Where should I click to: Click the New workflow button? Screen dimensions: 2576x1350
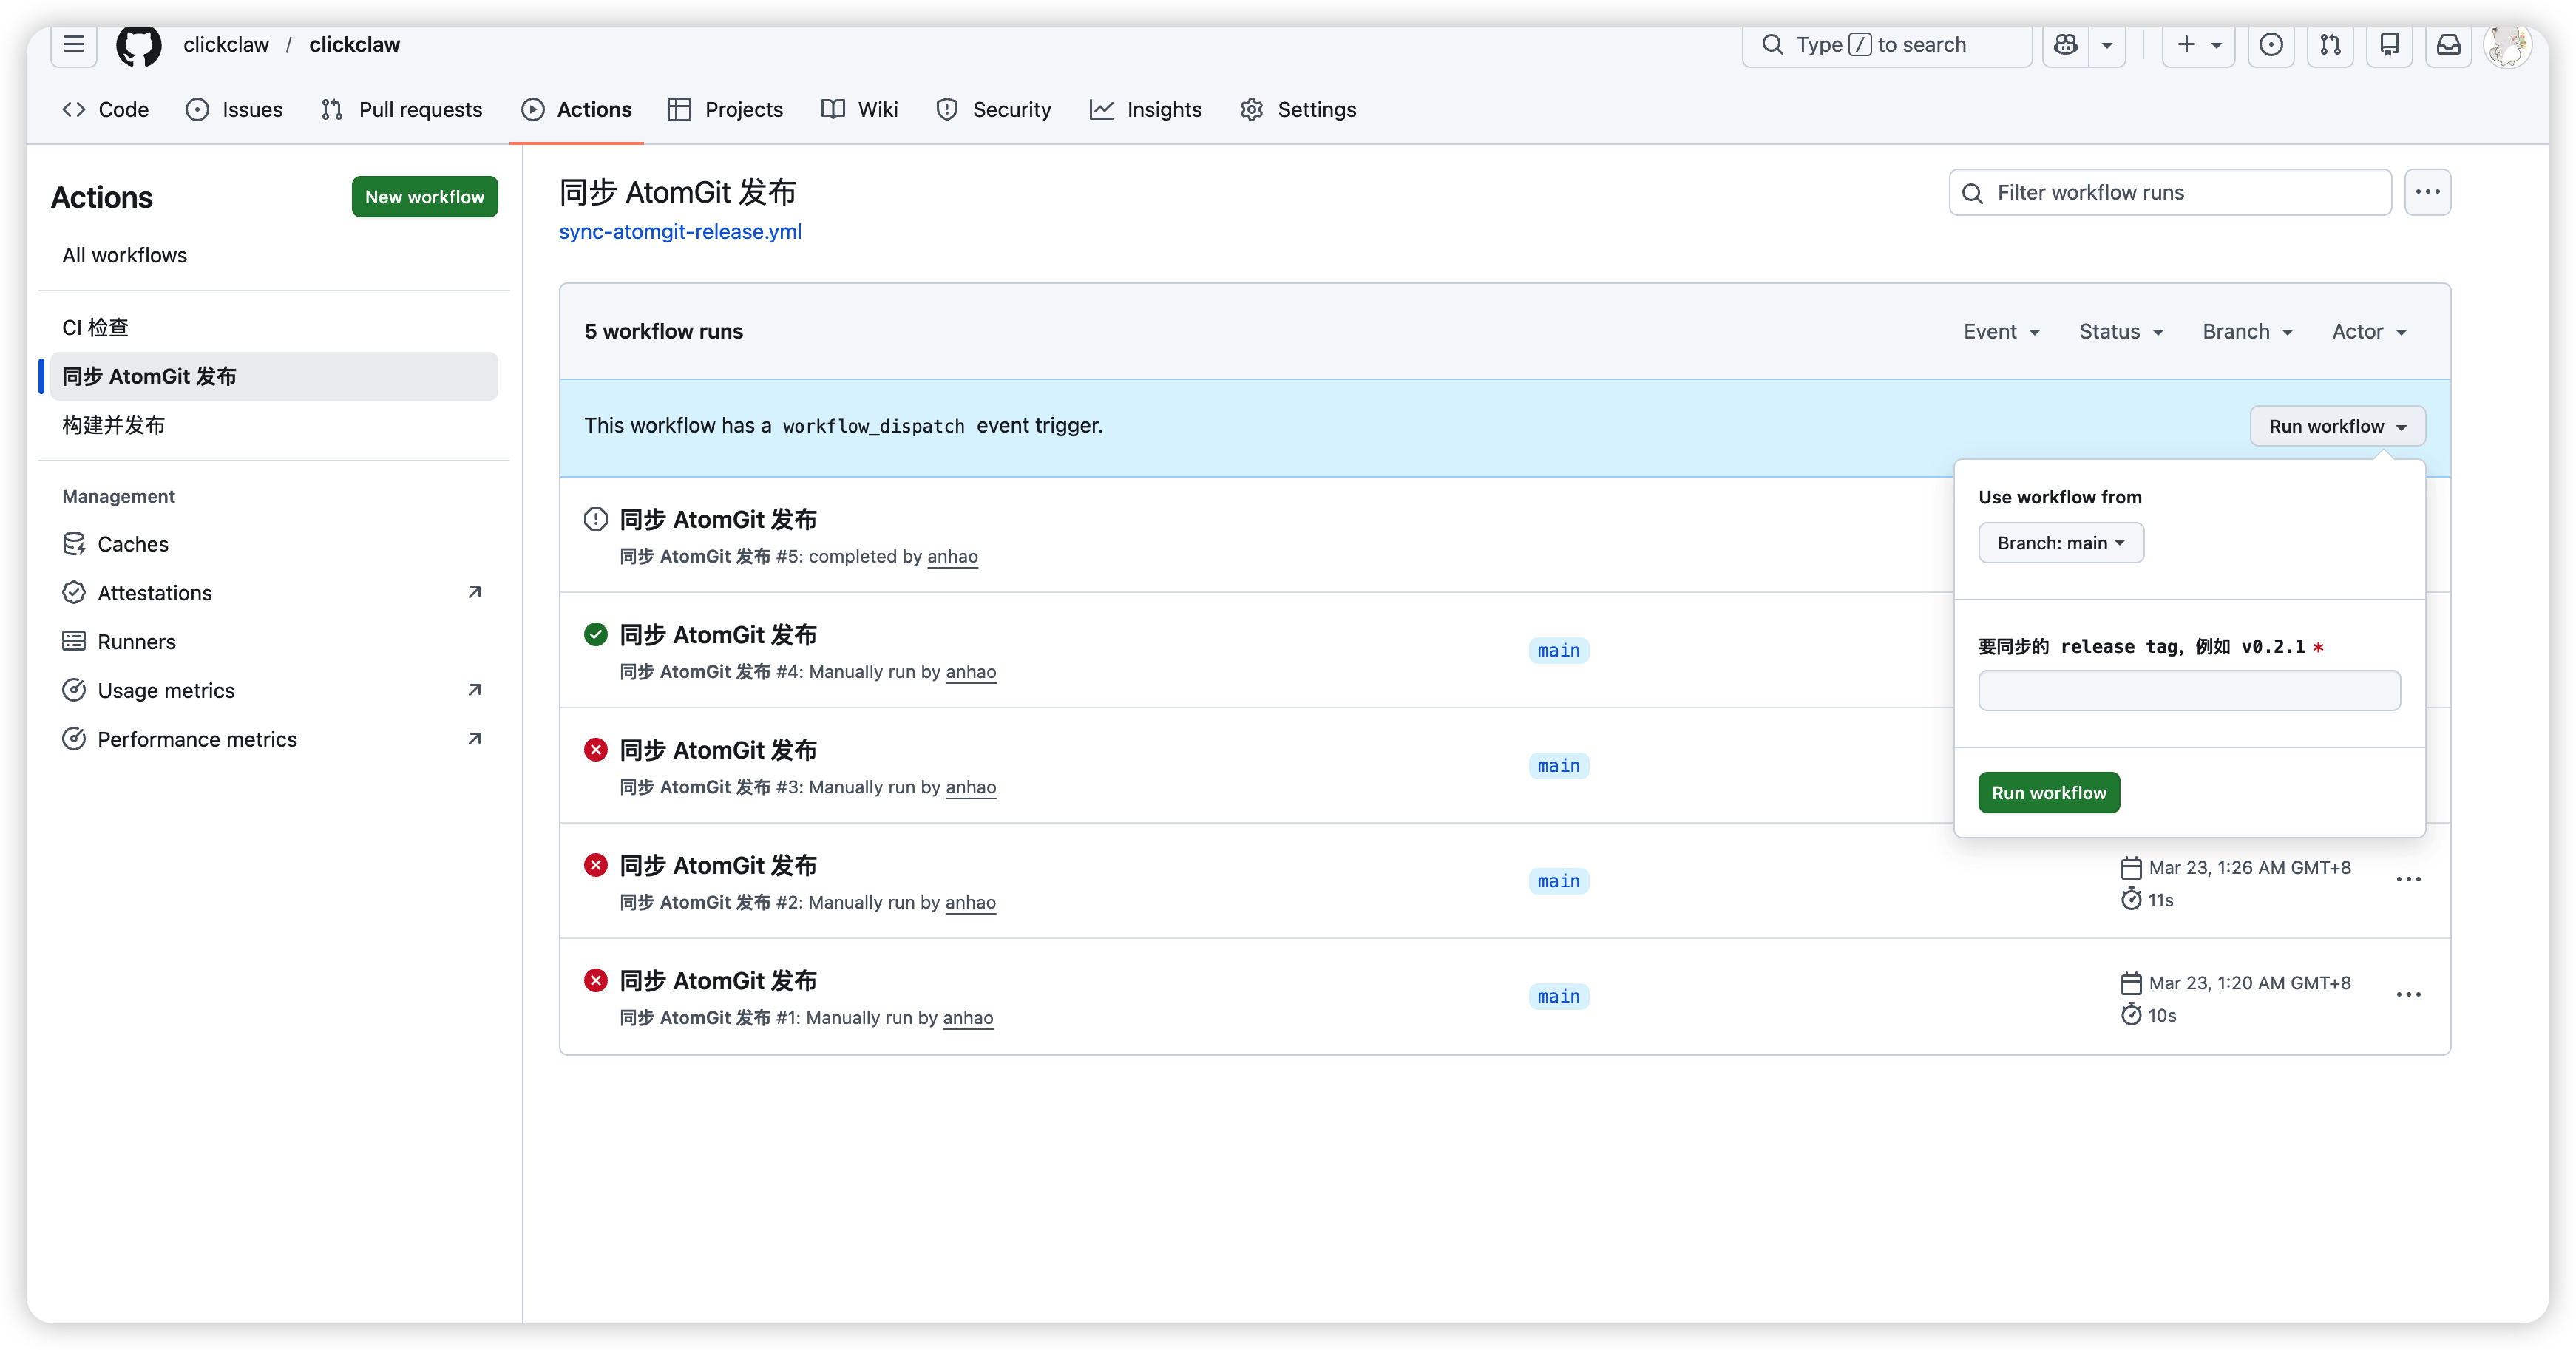click(425, 197)
